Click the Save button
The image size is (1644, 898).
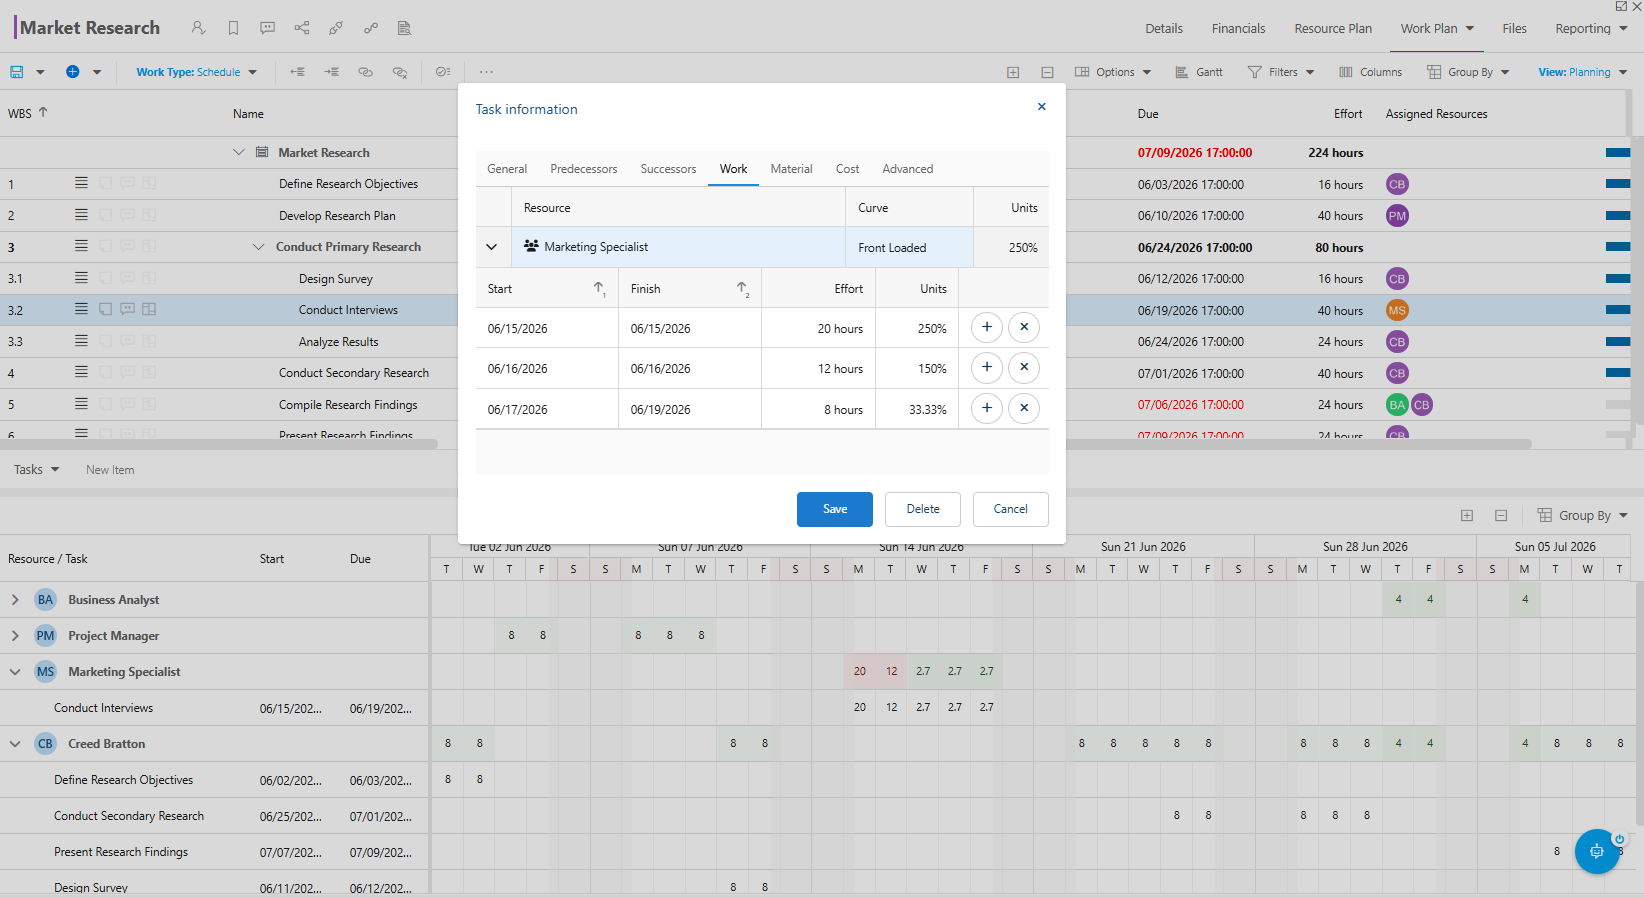(x=835, y=509)
